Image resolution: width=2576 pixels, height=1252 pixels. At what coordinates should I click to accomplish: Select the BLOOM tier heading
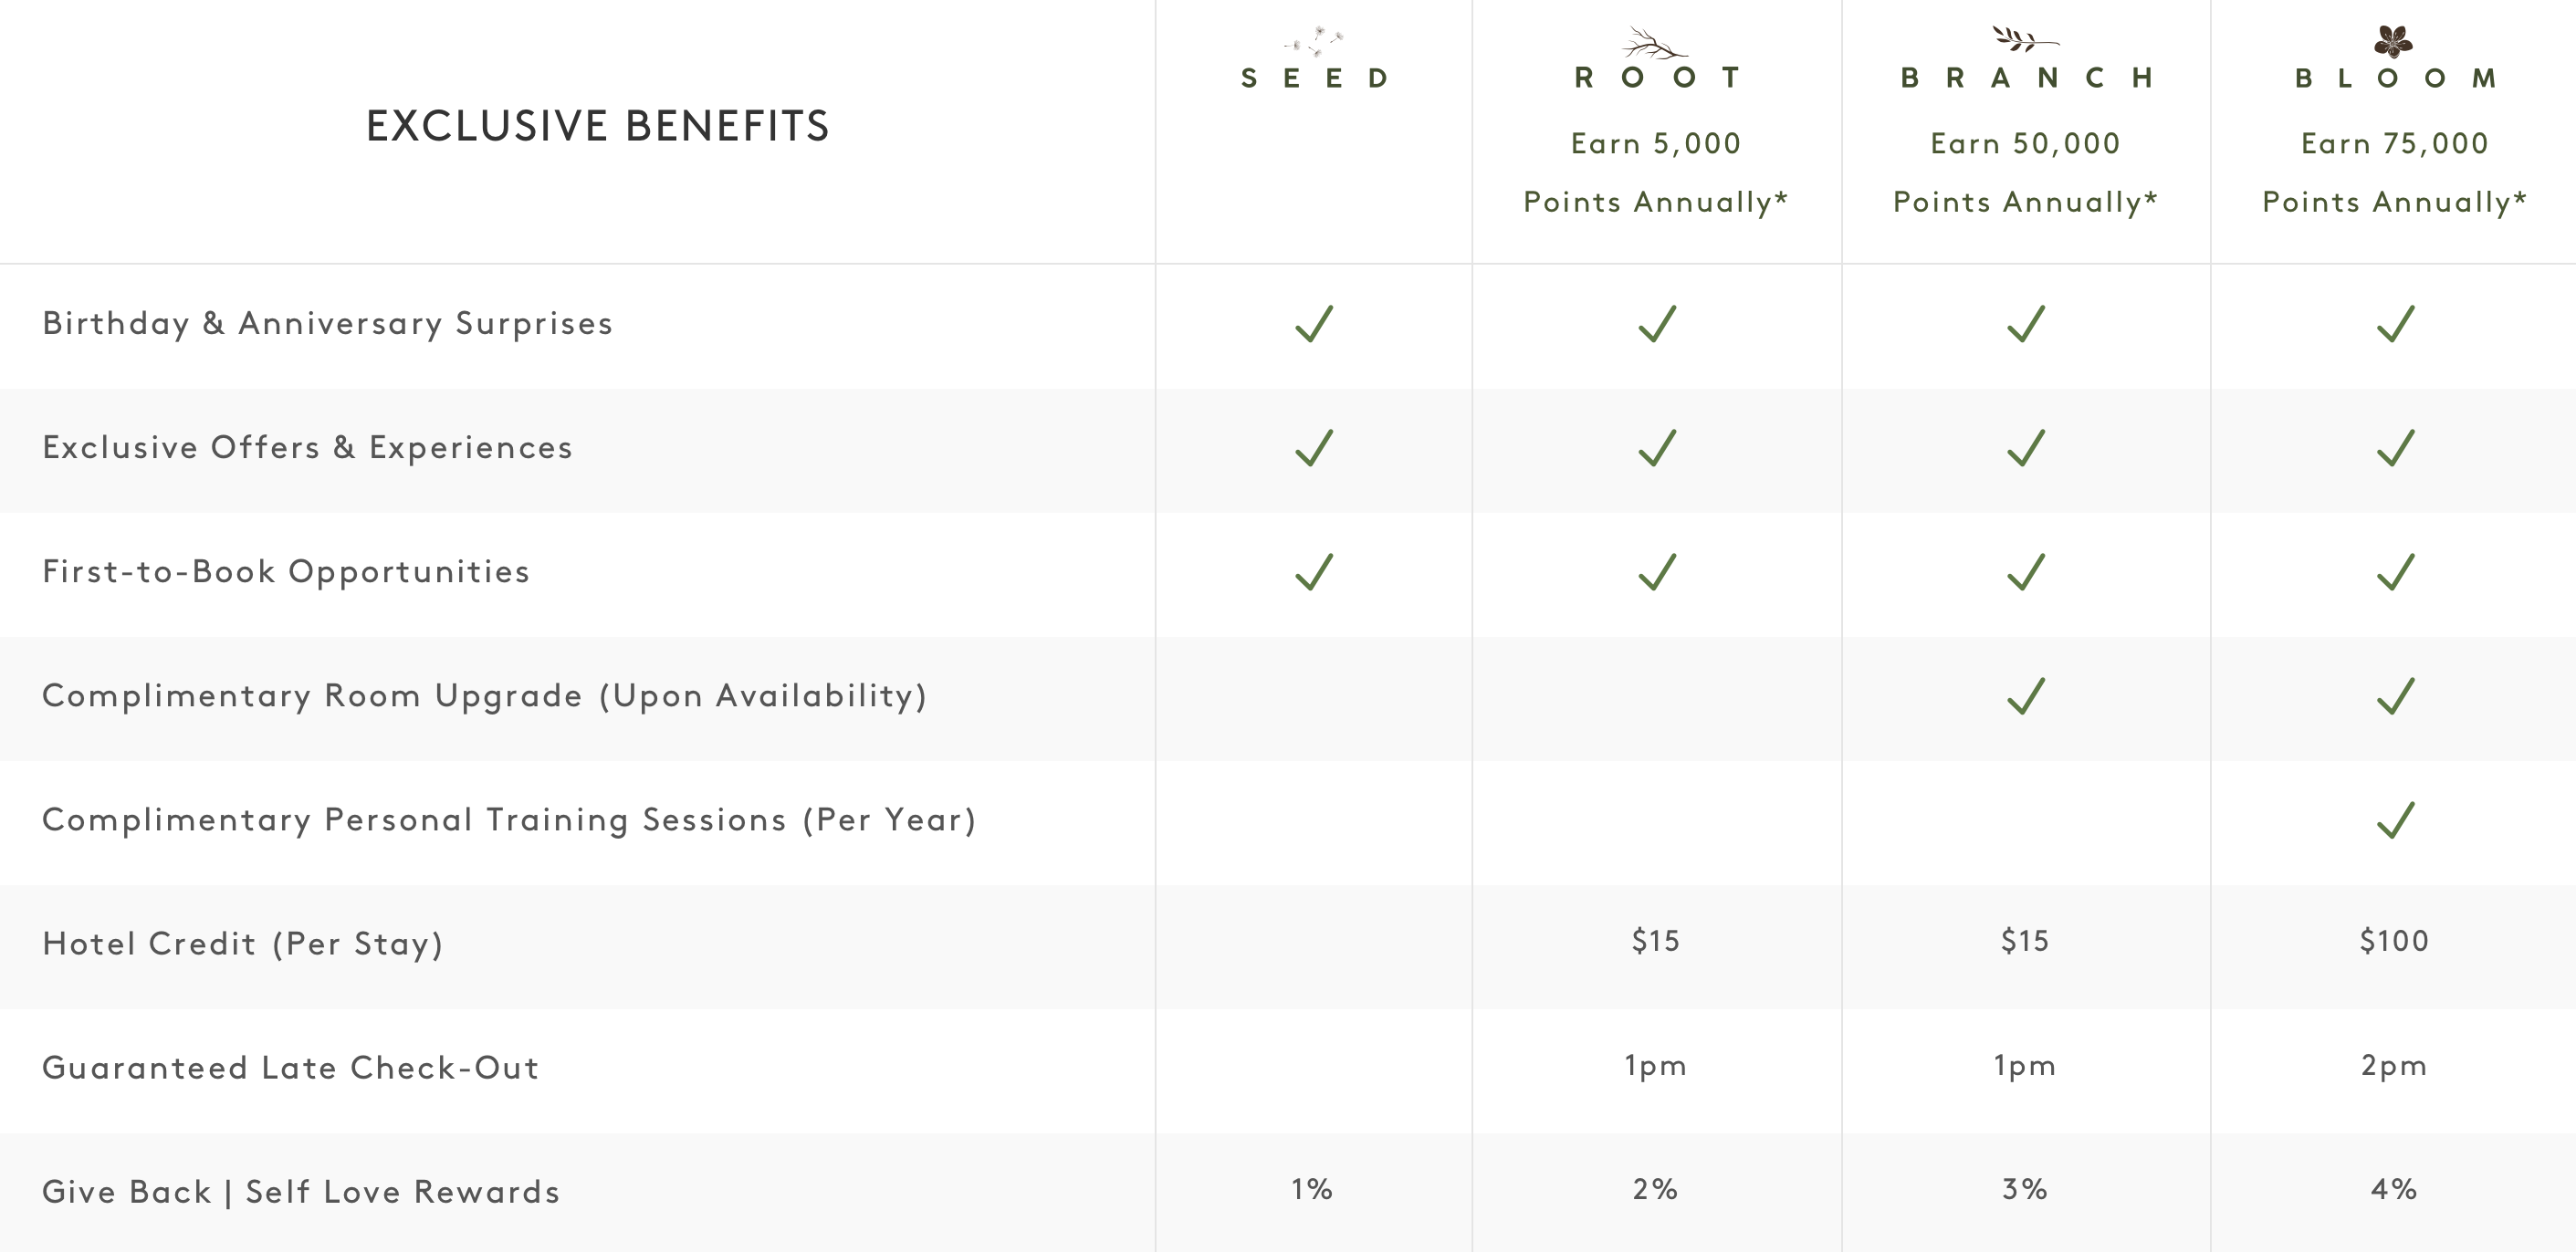[x=2395, y=78]
